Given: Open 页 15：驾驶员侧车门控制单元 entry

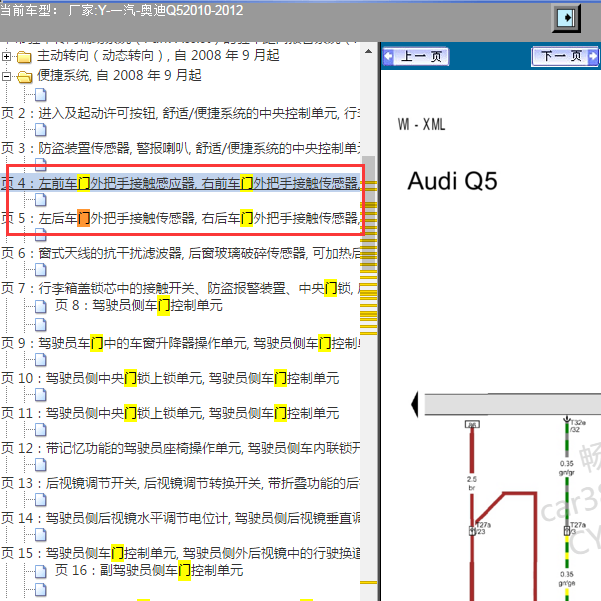Looking at the screenshot, I should [x=180, y=553].
